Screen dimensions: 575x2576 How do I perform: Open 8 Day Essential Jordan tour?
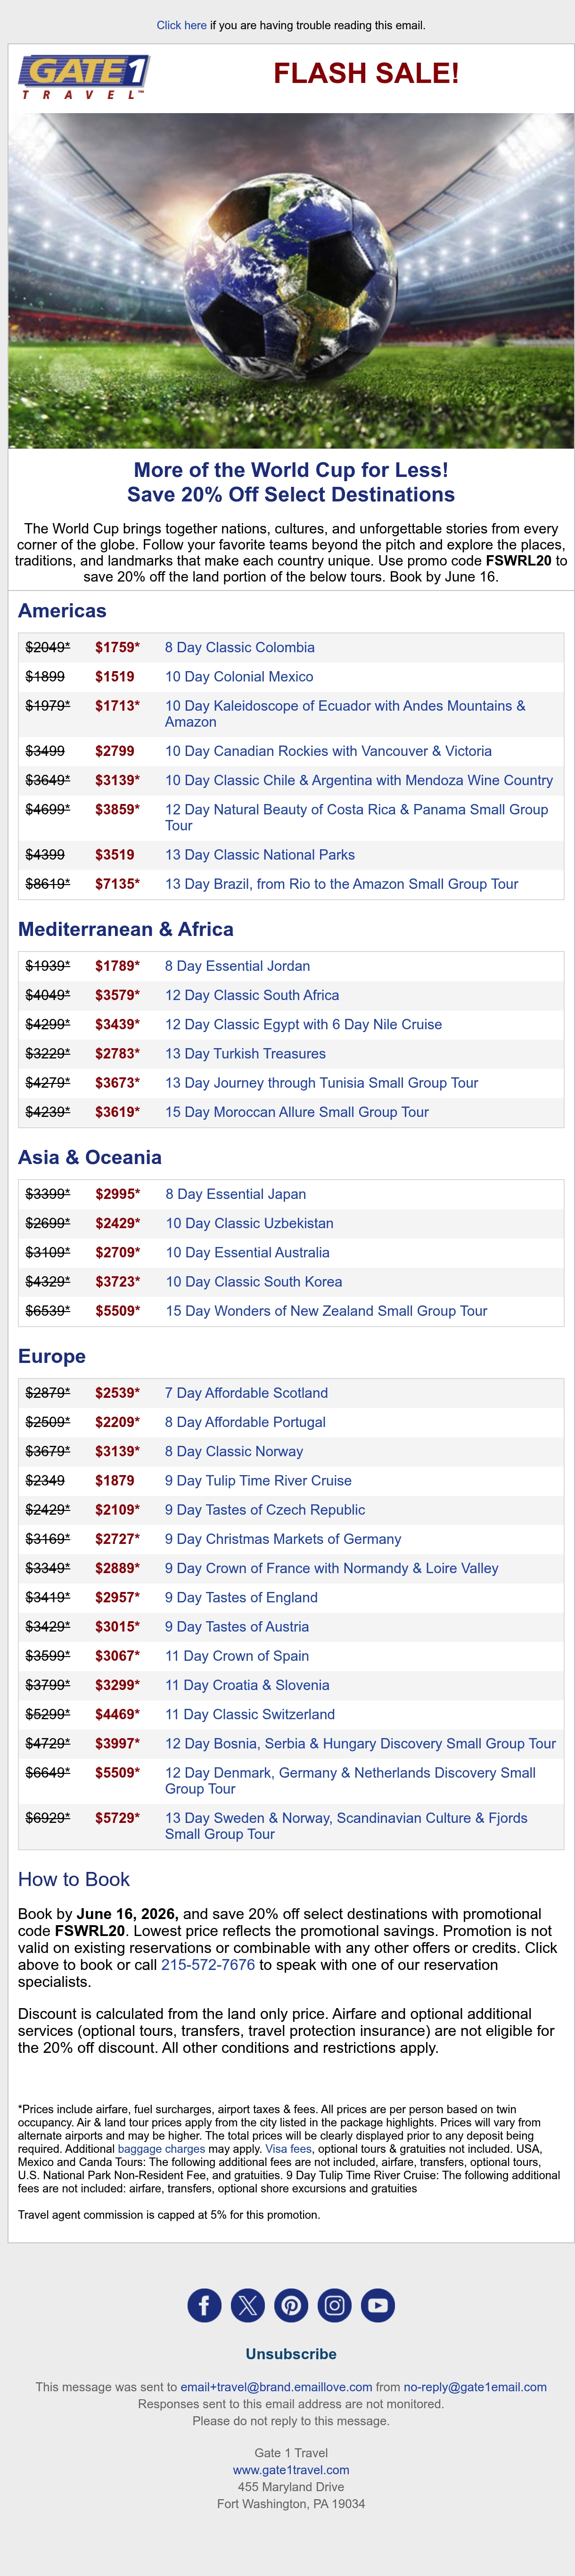coord(238,965)
